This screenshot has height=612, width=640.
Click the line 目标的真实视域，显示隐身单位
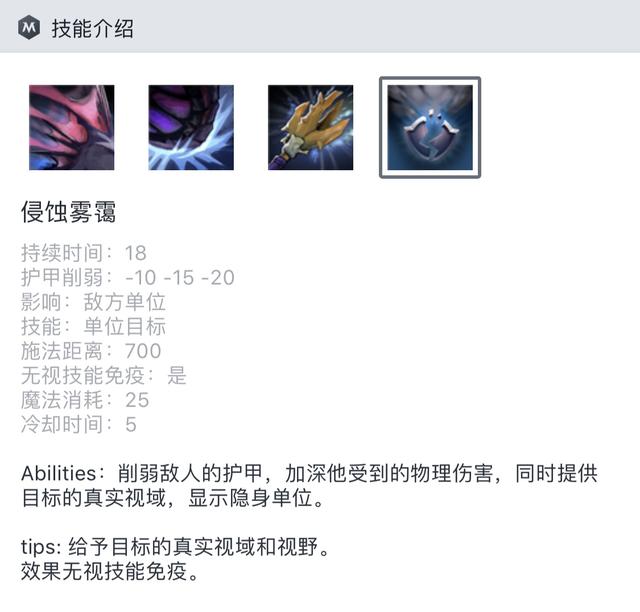point(173,498)
